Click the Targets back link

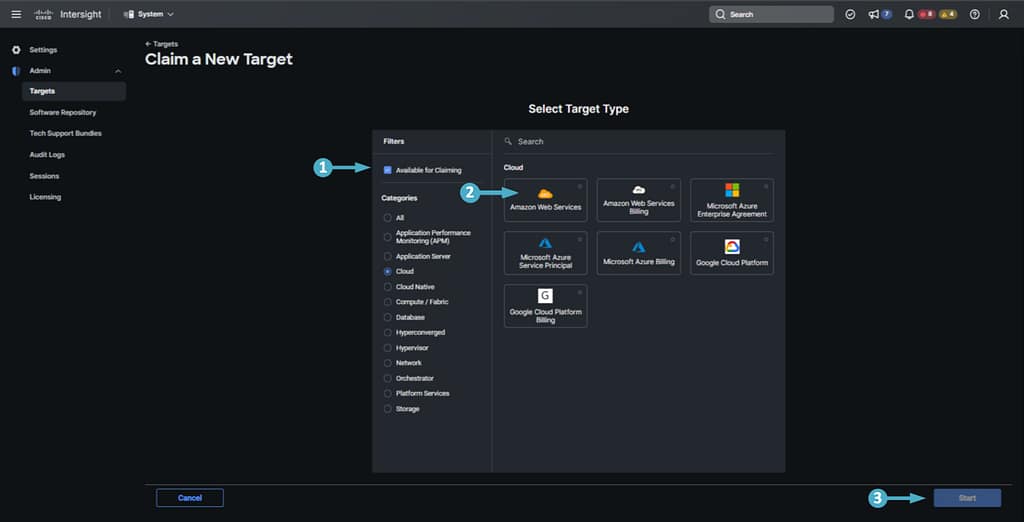[162, 44]
